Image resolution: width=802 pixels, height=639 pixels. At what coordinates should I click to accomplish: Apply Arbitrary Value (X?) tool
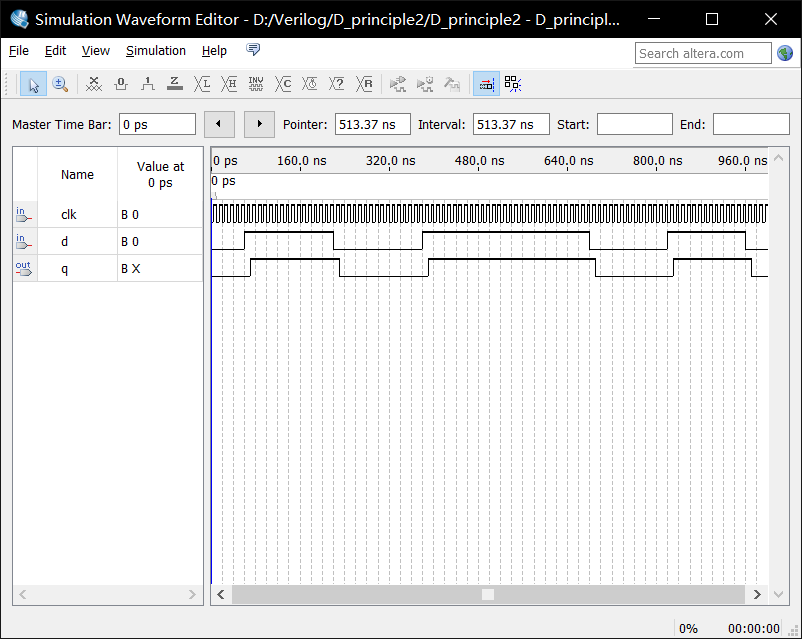tap(337, 84)
